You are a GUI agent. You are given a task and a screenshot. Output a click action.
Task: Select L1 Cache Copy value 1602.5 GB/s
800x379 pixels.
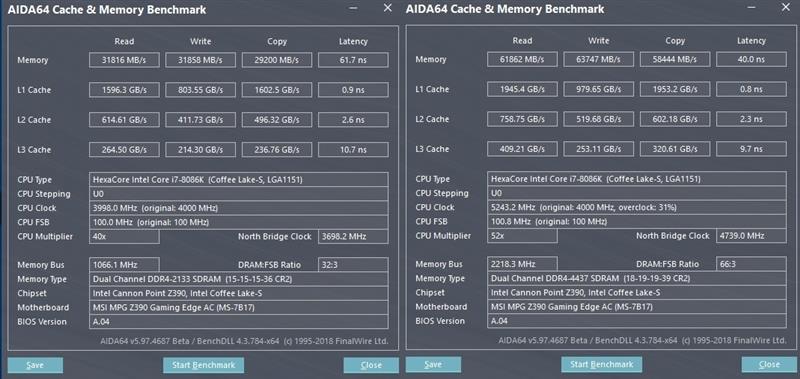pos(277,90)
